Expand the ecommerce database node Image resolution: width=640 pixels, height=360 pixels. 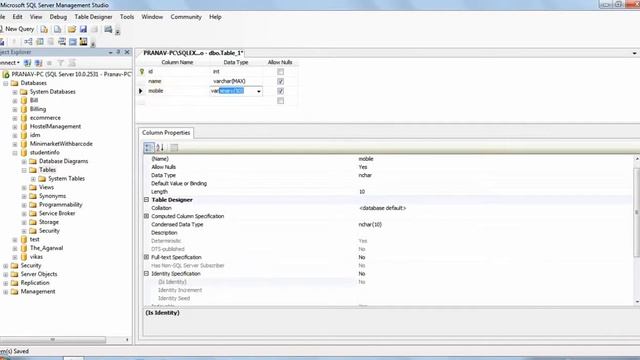tap(15, 118)
